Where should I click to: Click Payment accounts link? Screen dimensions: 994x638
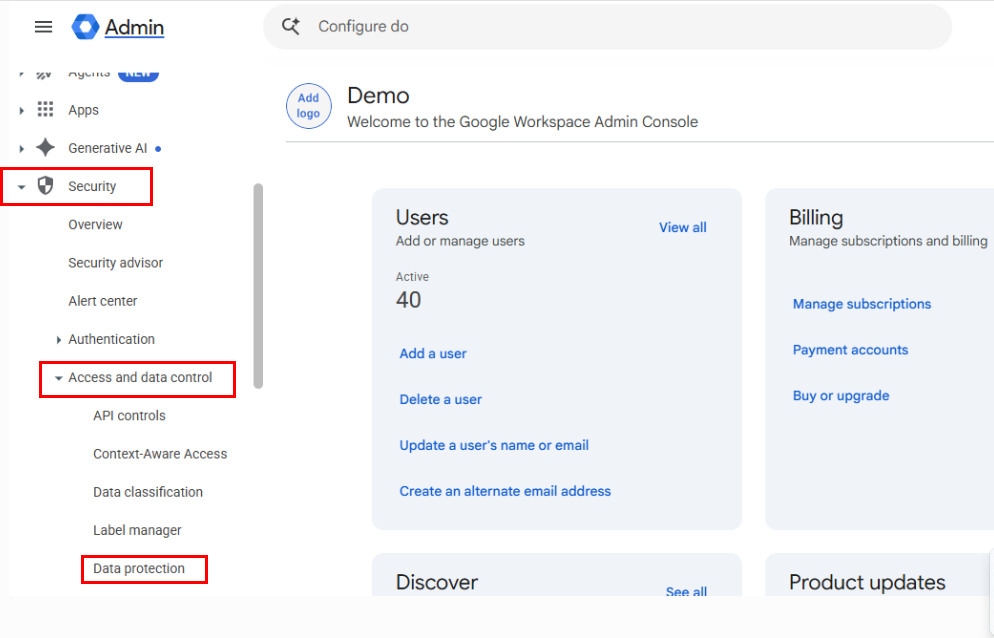(x=850, y=349)
